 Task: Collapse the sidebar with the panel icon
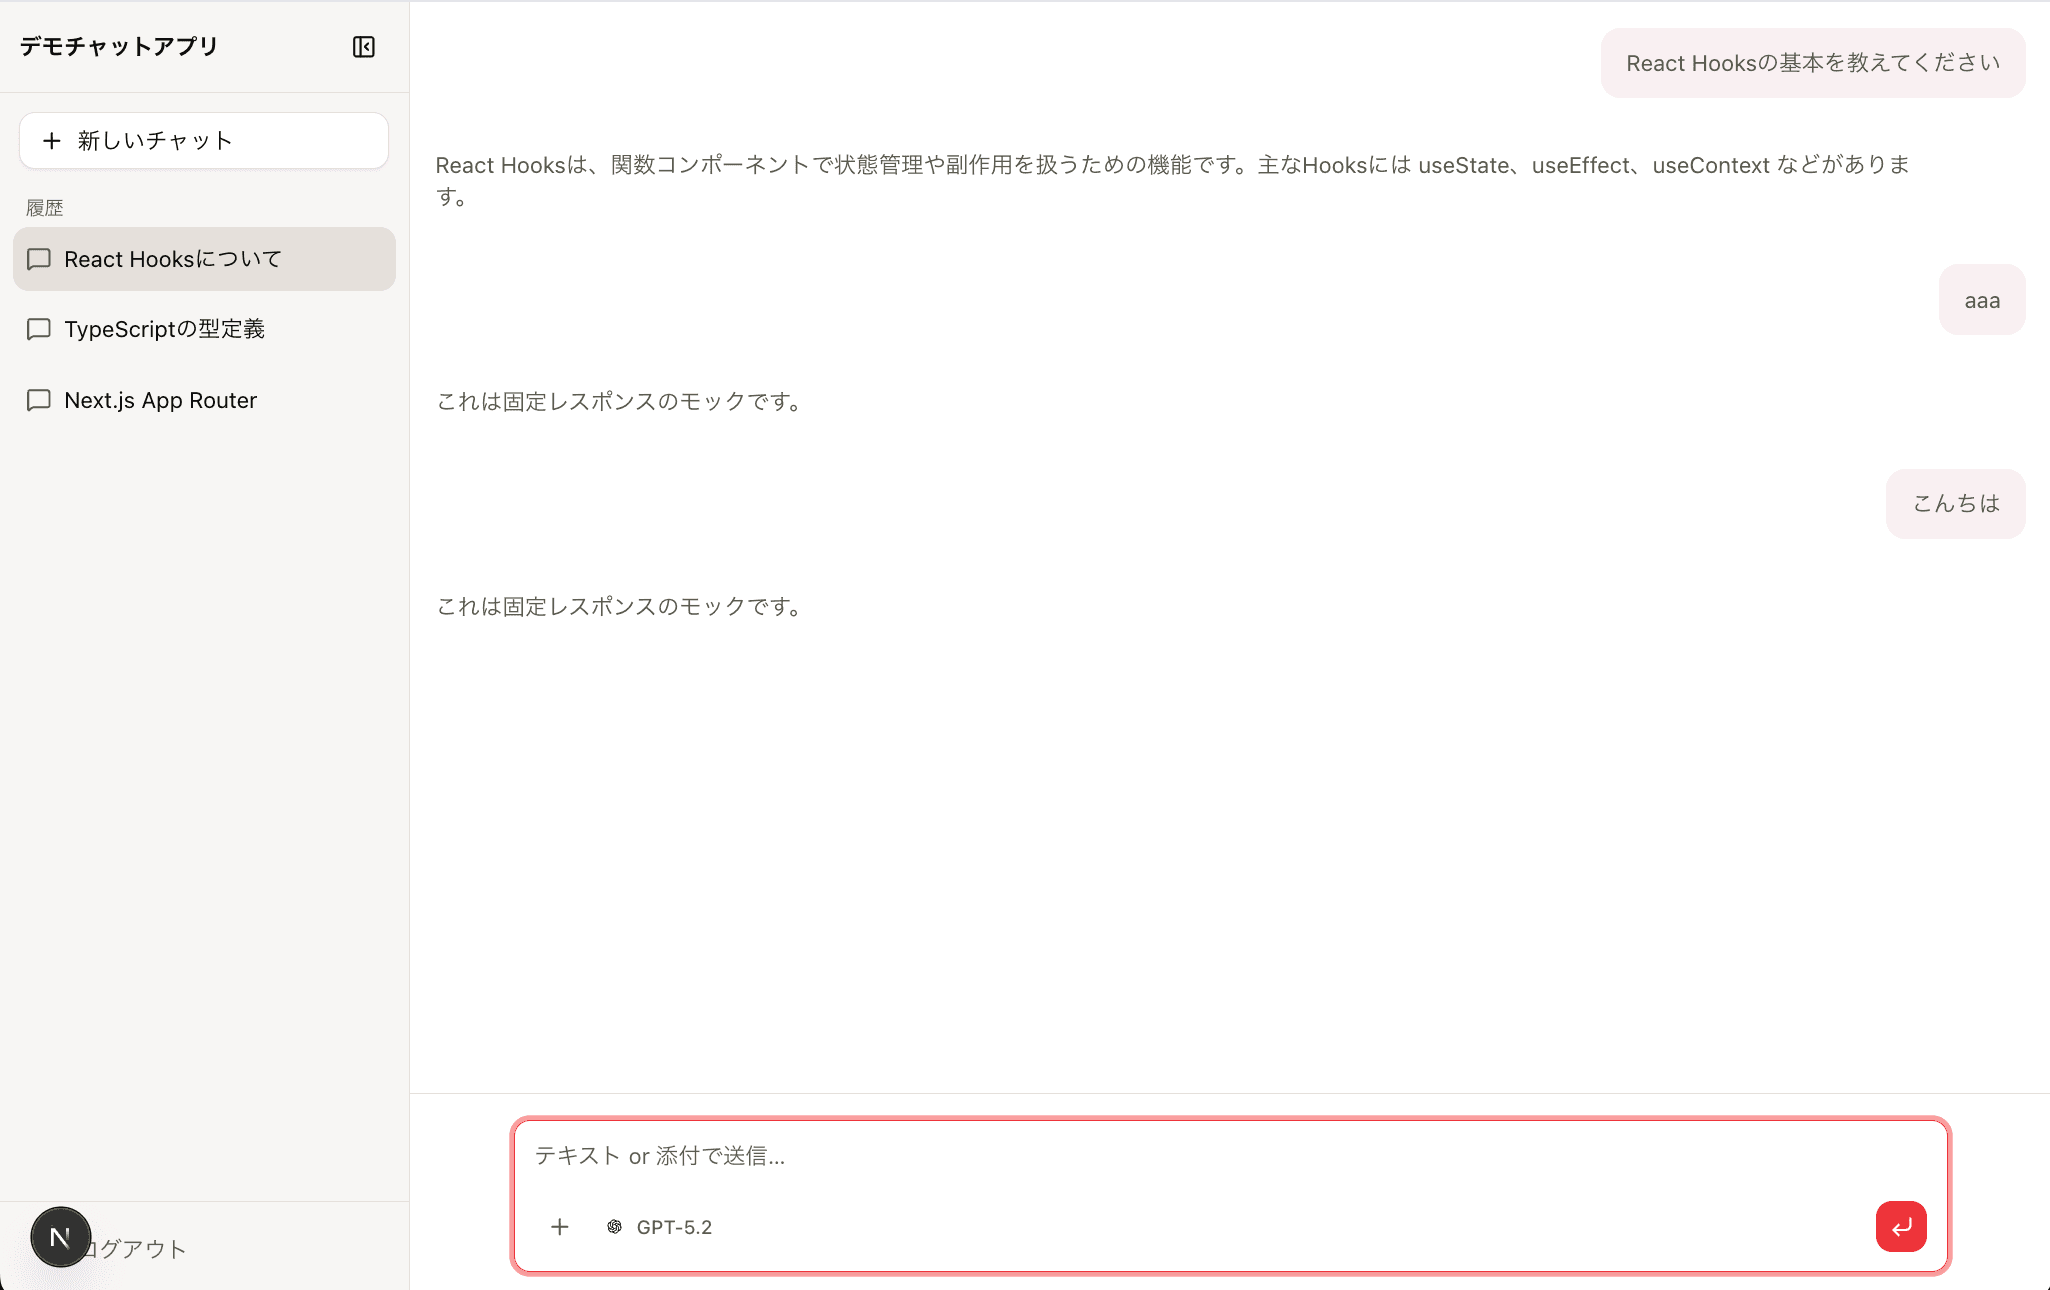[x=363, y=46]
